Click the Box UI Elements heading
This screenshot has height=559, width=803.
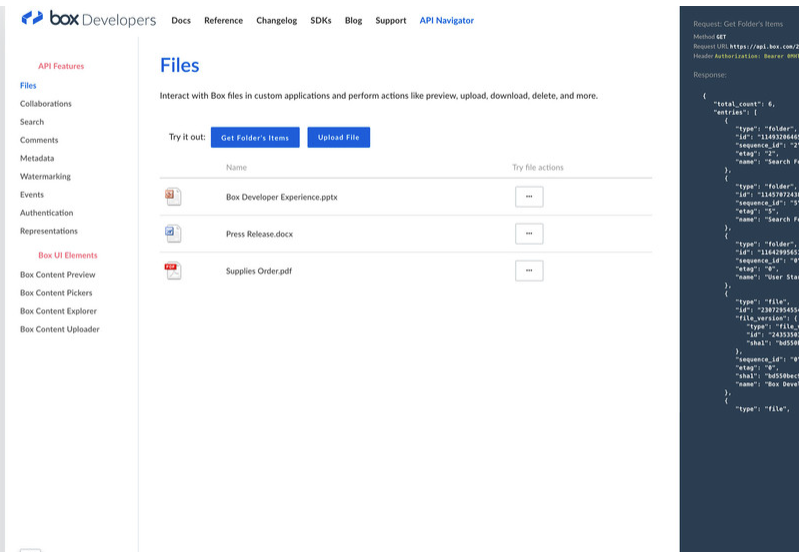pos(68,255)
